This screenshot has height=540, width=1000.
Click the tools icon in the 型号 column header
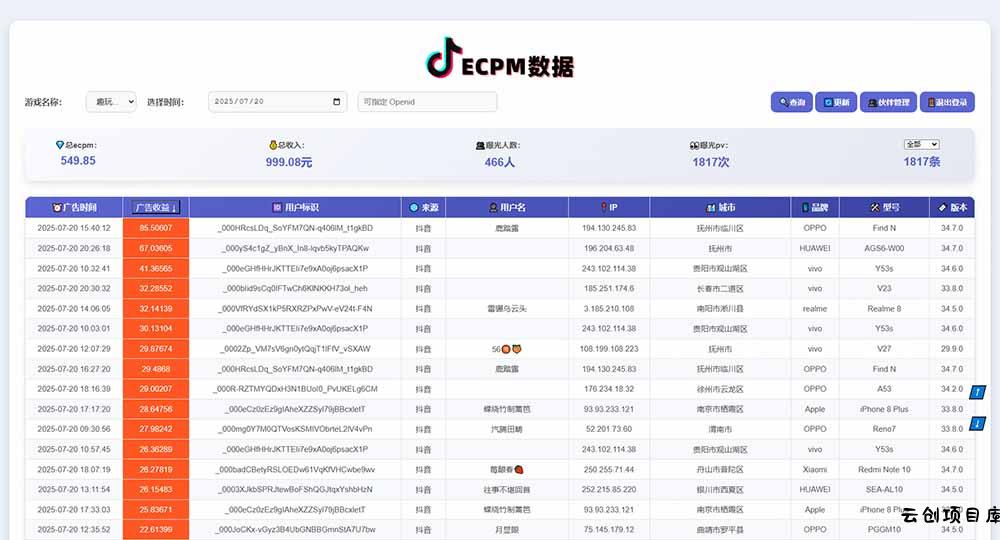pyautogui.click(x=874, y=208)
